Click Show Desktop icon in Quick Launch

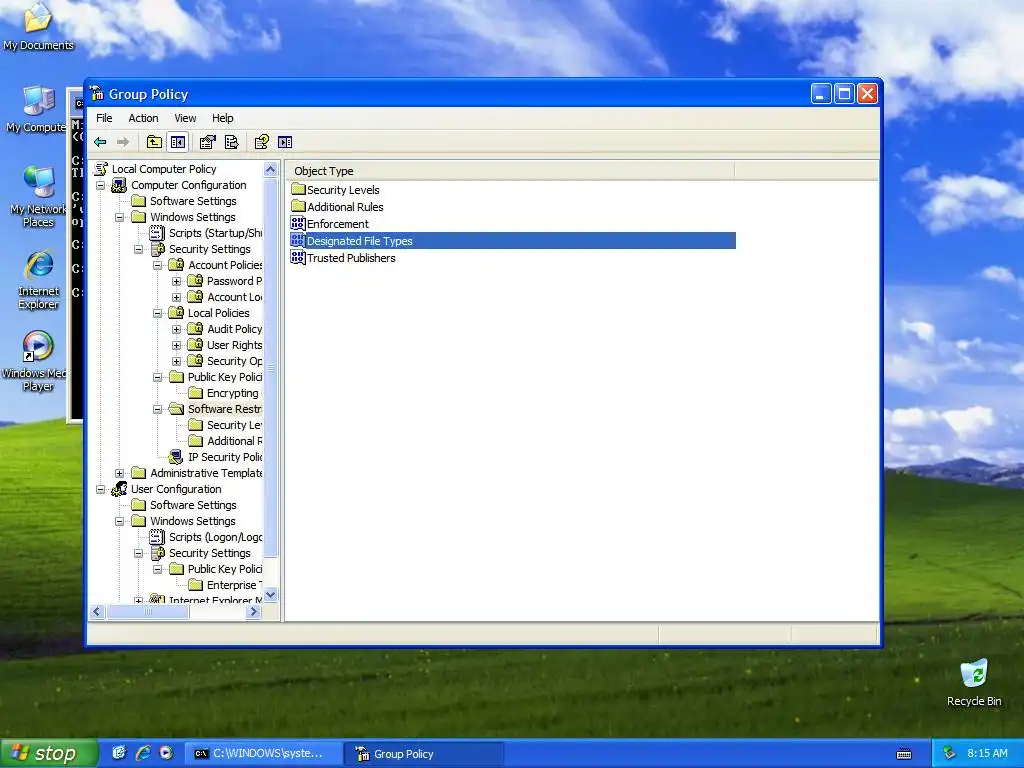(119, 753)
